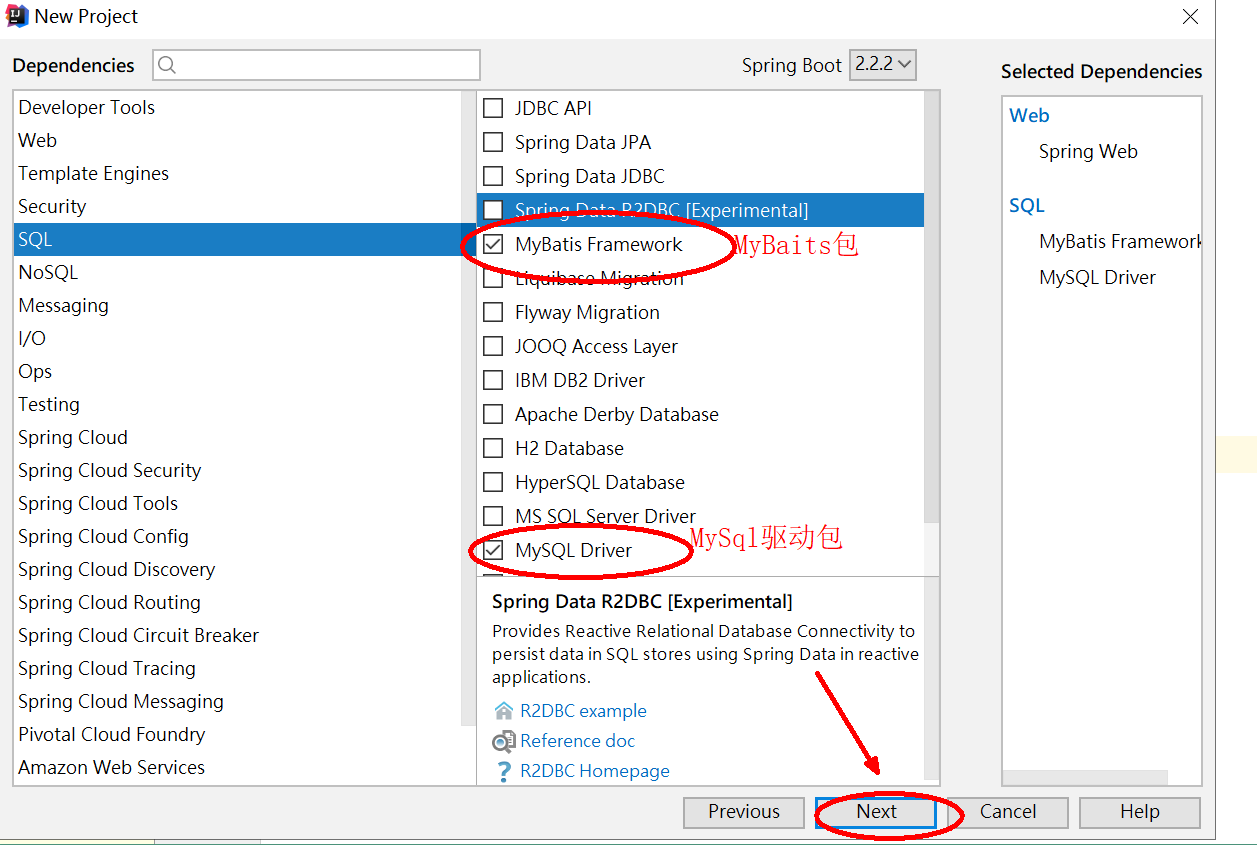The image size is (1257, 853).
Task: Select Spring Cloud Security category
Action: (x=238, y=470)
